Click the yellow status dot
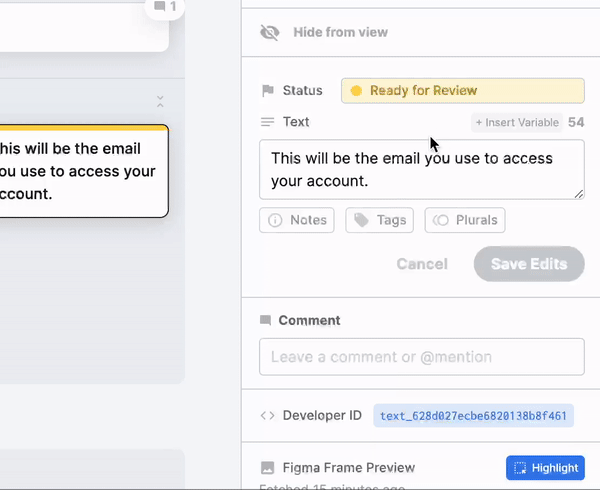Image resolution: width=600 pixels, height=490 pixels. (x=355, y=91)
